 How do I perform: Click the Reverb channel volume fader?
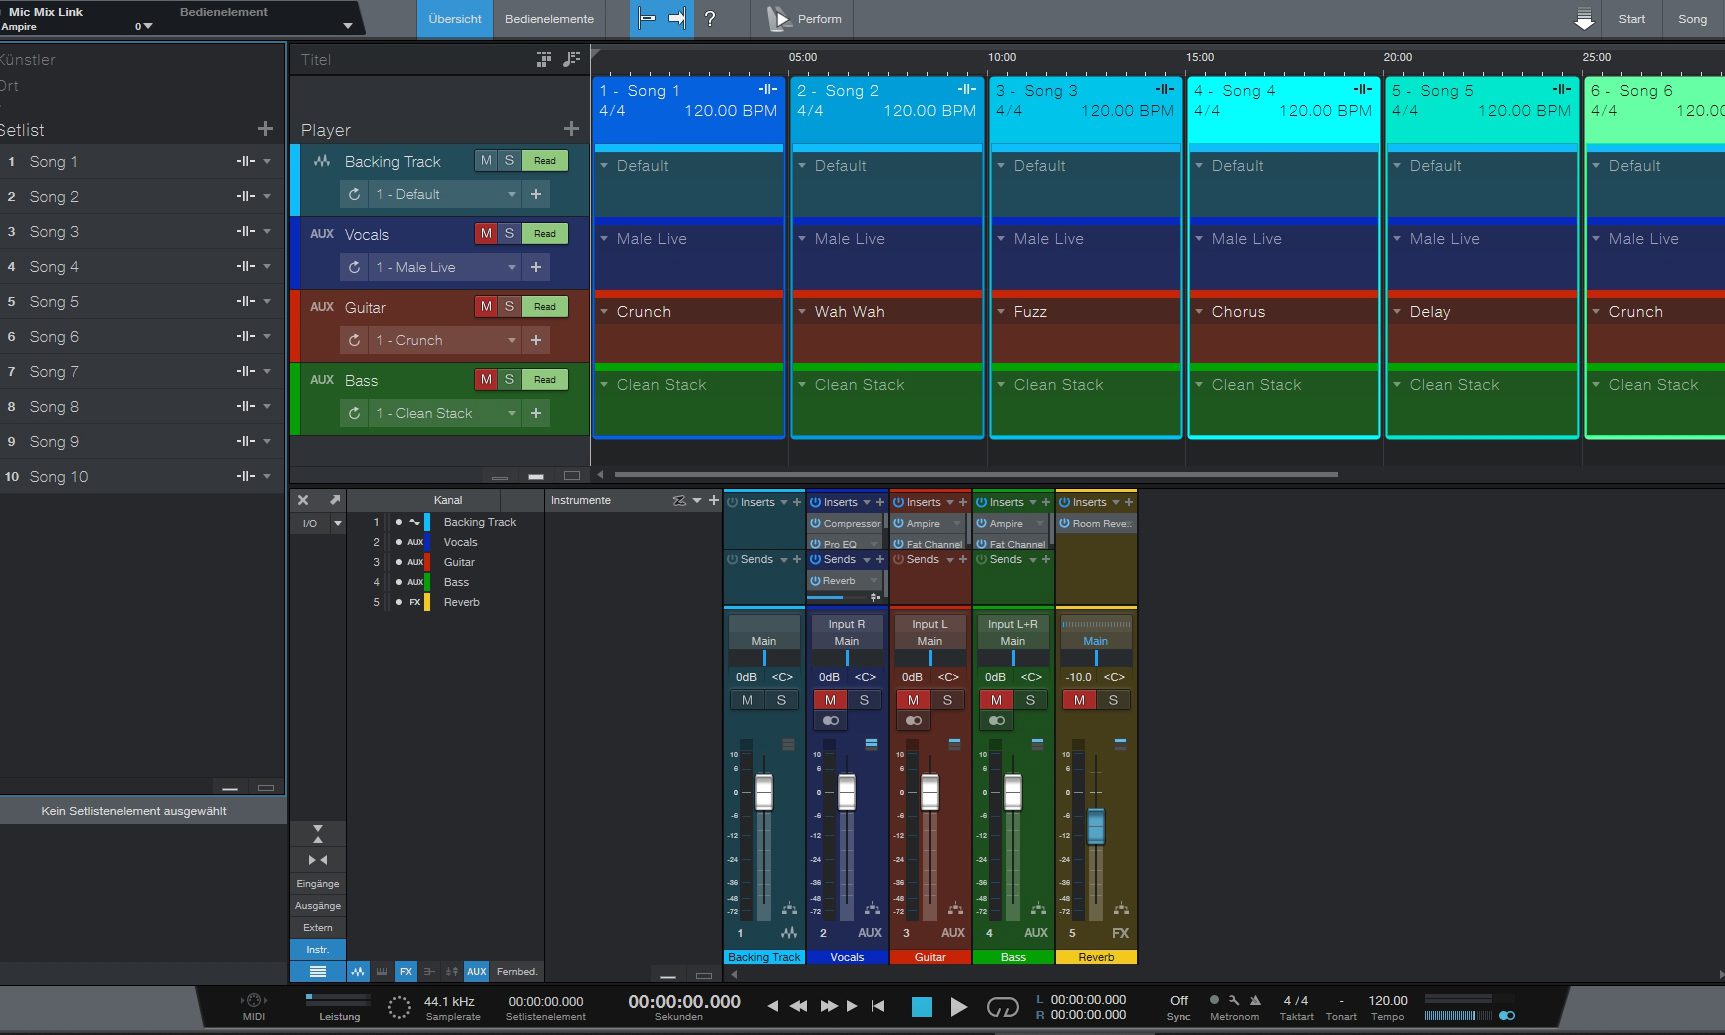1096,826
